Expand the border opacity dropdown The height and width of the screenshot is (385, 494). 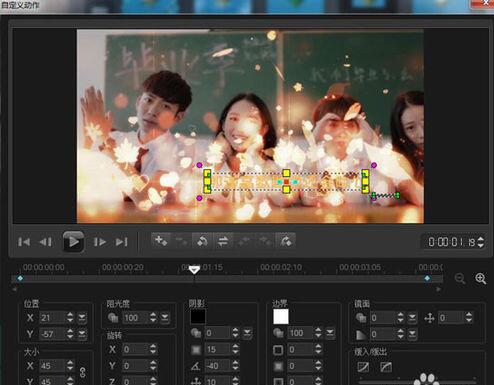330,333
